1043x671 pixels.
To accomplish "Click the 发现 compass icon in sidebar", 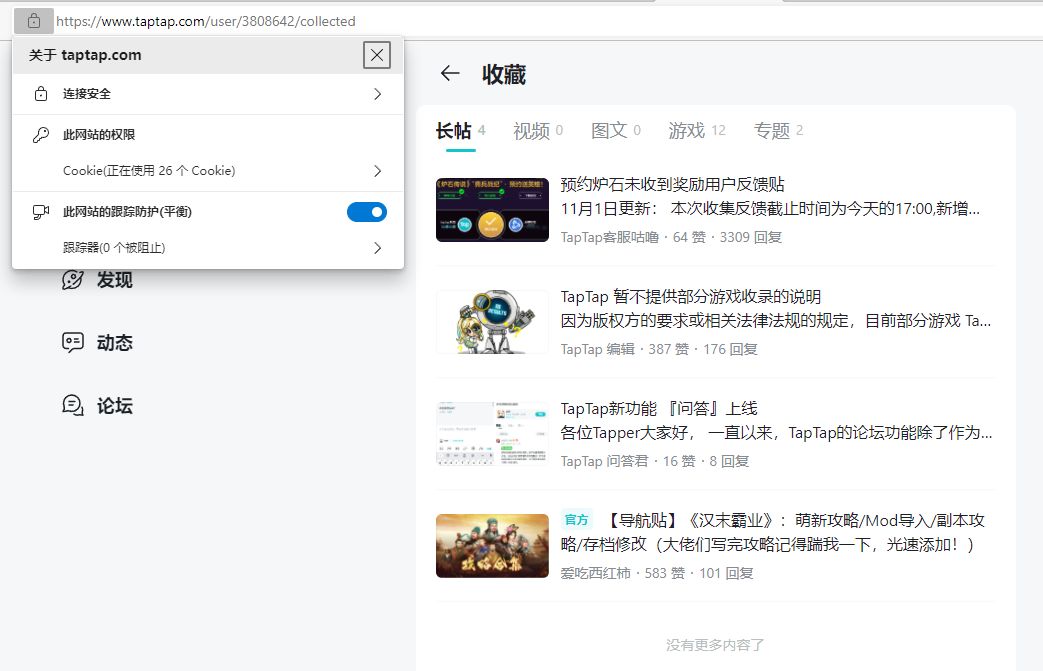I will [73, 280].
